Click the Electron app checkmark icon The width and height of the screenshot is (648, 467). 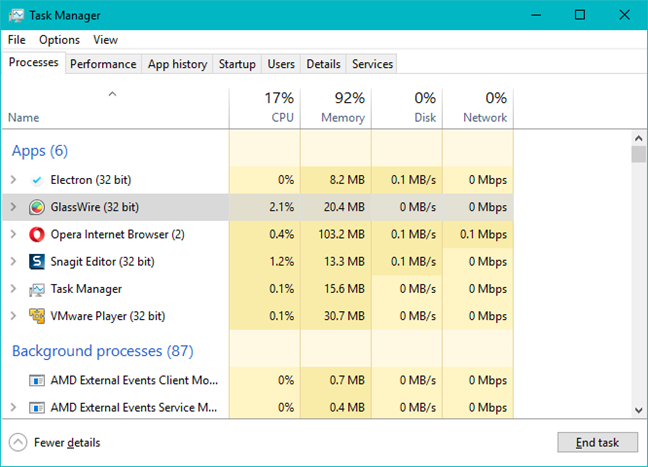point(37,180)
